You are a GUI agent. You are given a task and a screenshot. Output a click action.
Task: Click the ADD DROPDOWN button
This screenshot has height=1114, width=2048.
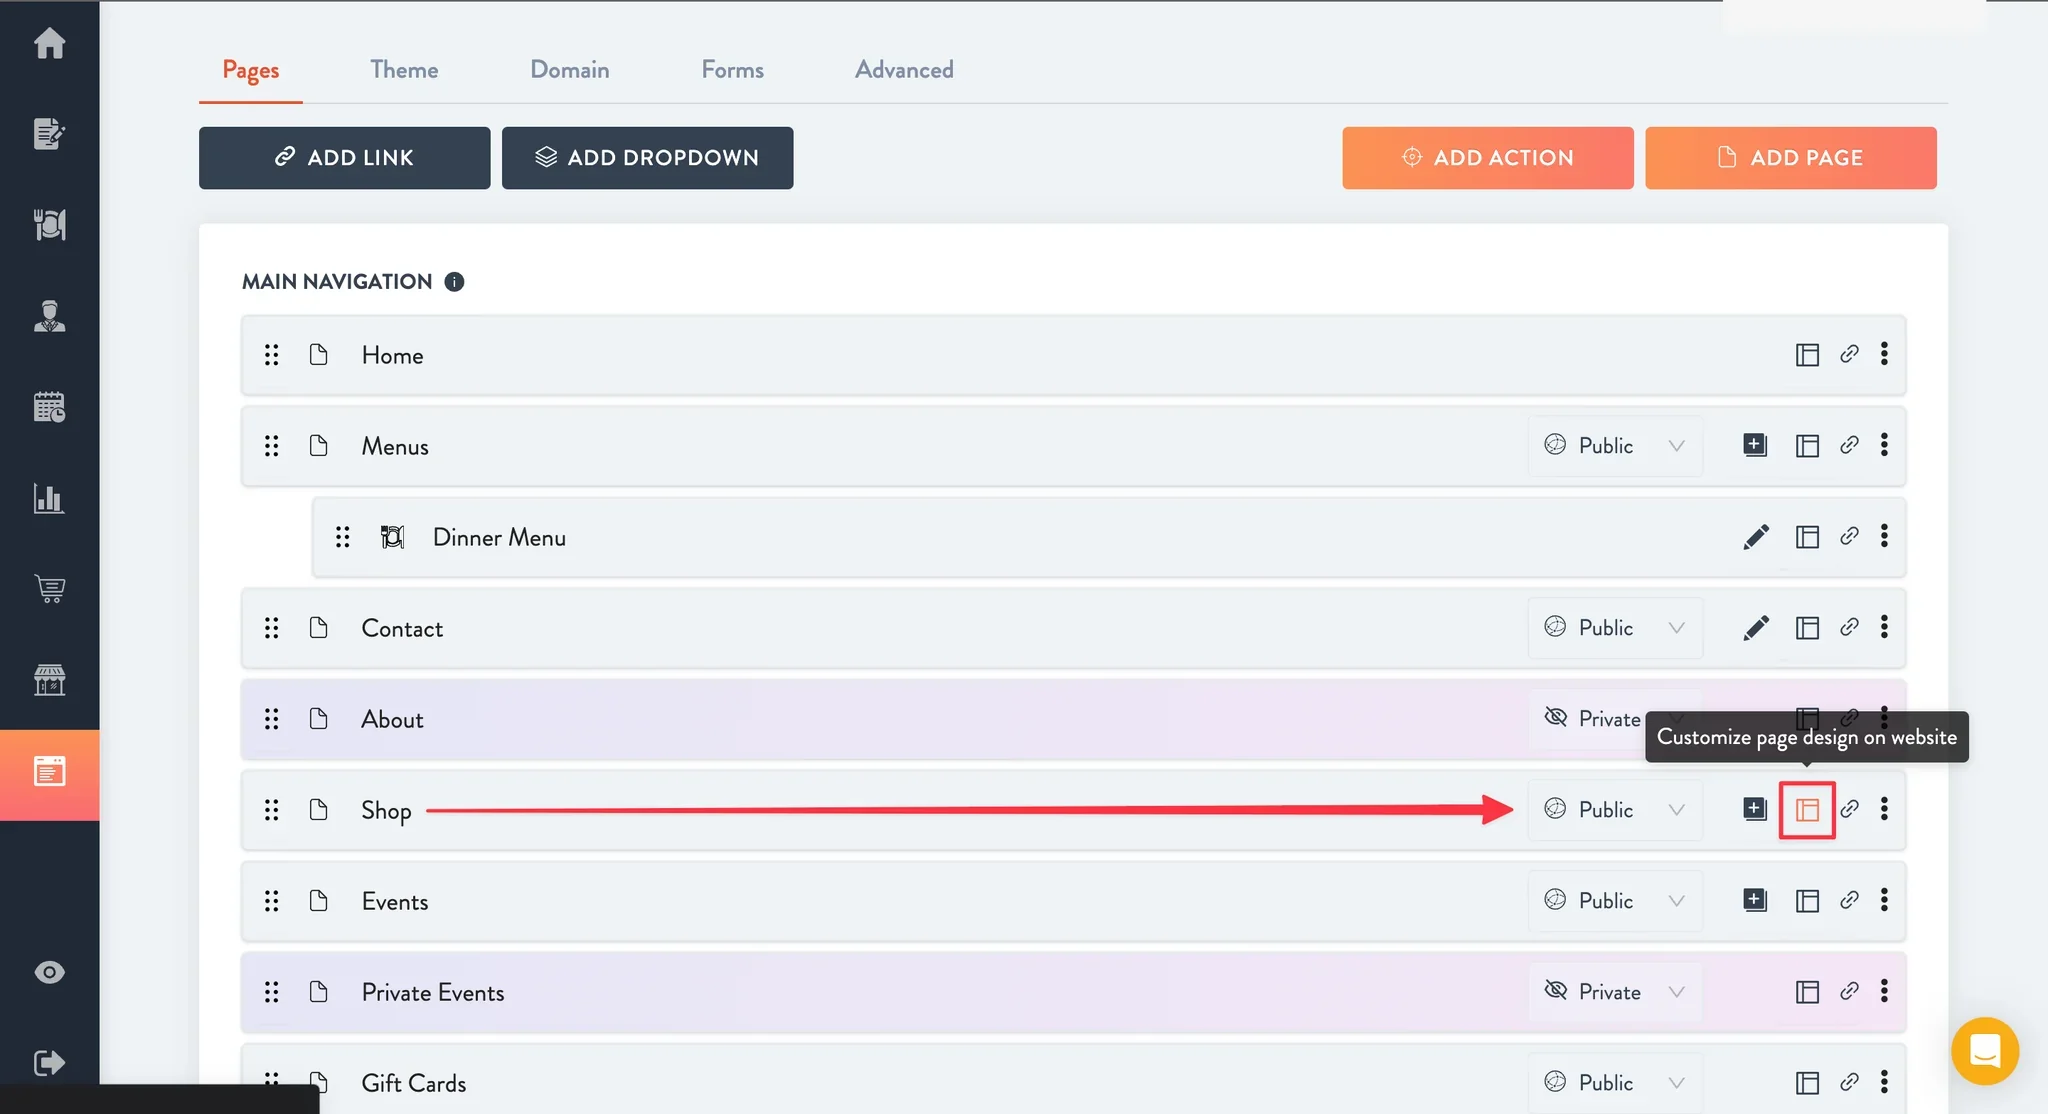point(647,158)
